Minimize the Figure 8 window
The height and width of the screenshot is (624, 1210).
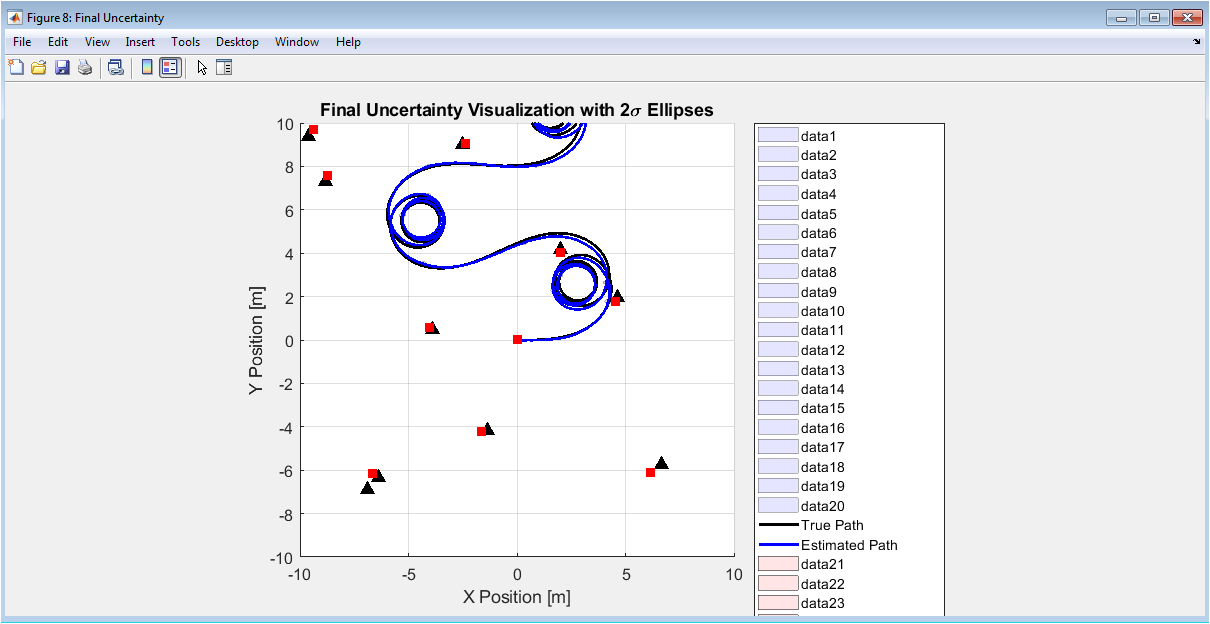[x=1122, y=17]
